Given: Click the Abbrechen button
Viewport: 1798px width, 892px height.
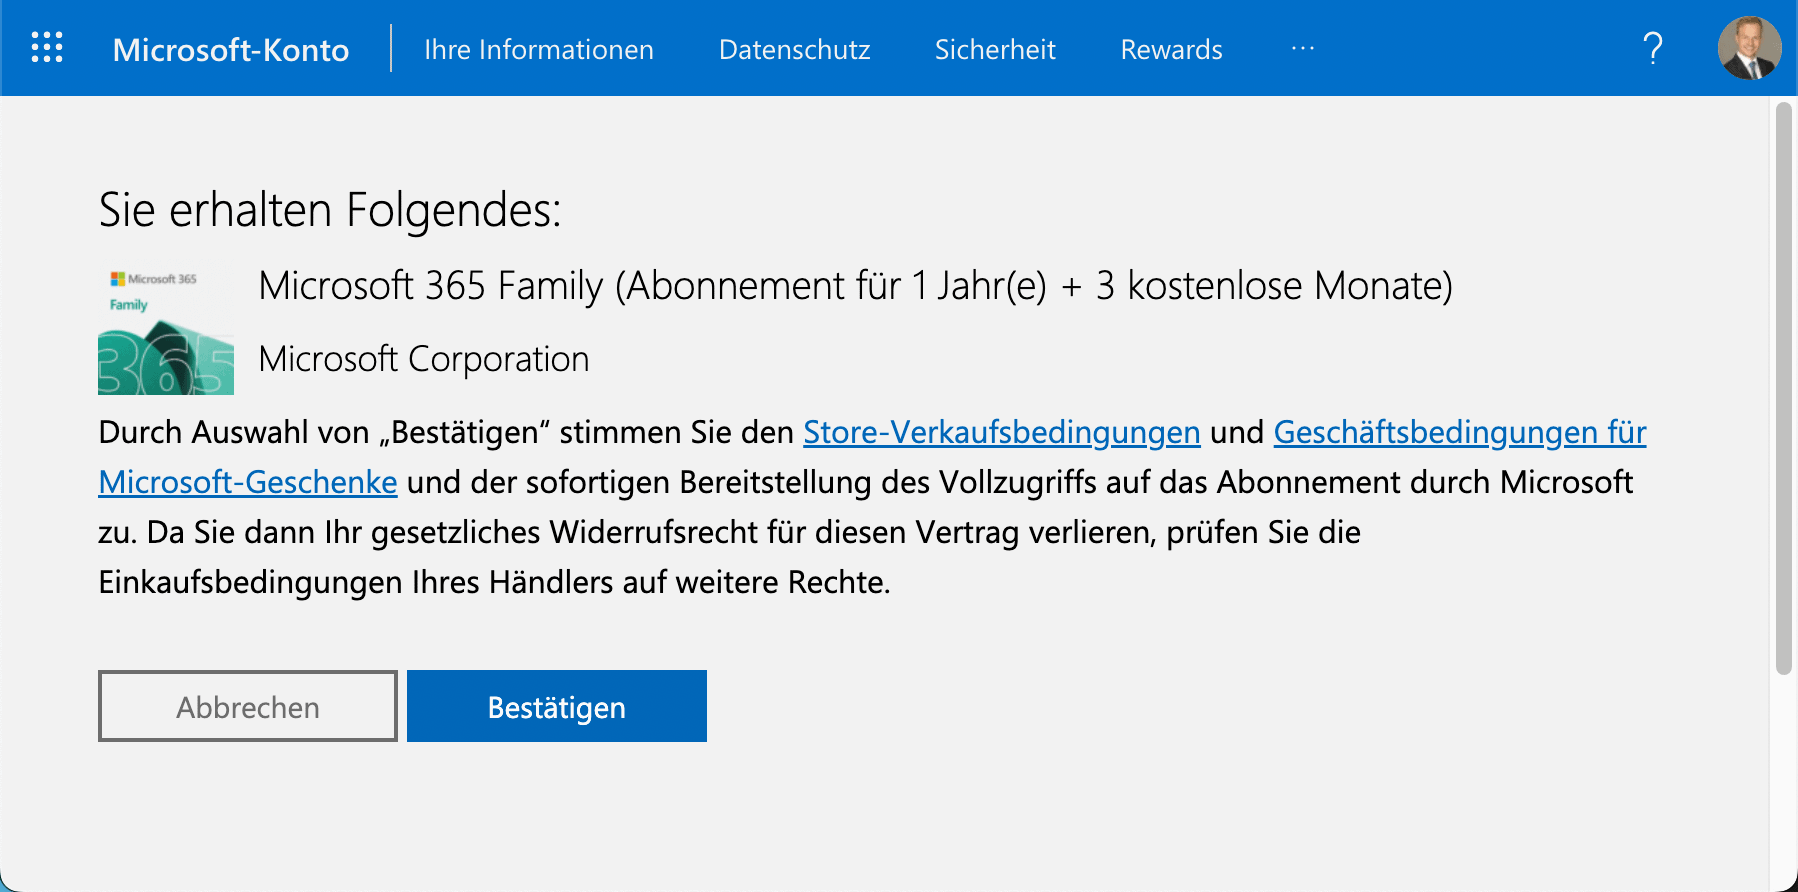Looking at the screenshot, I should 248,706.
